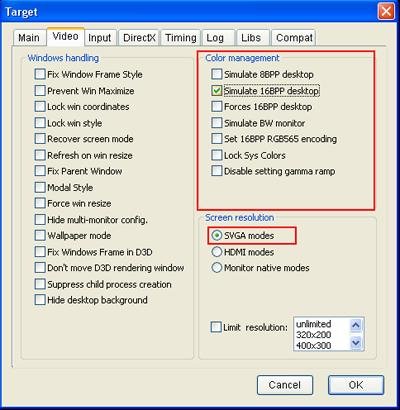
Task: Close the Target dialog window
Action: coord(386,12)
